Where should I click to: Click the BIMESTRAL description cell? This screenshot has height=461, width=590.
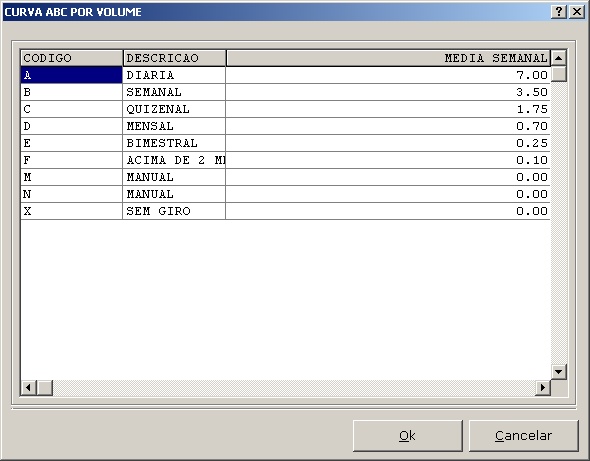tap(174, 143)
